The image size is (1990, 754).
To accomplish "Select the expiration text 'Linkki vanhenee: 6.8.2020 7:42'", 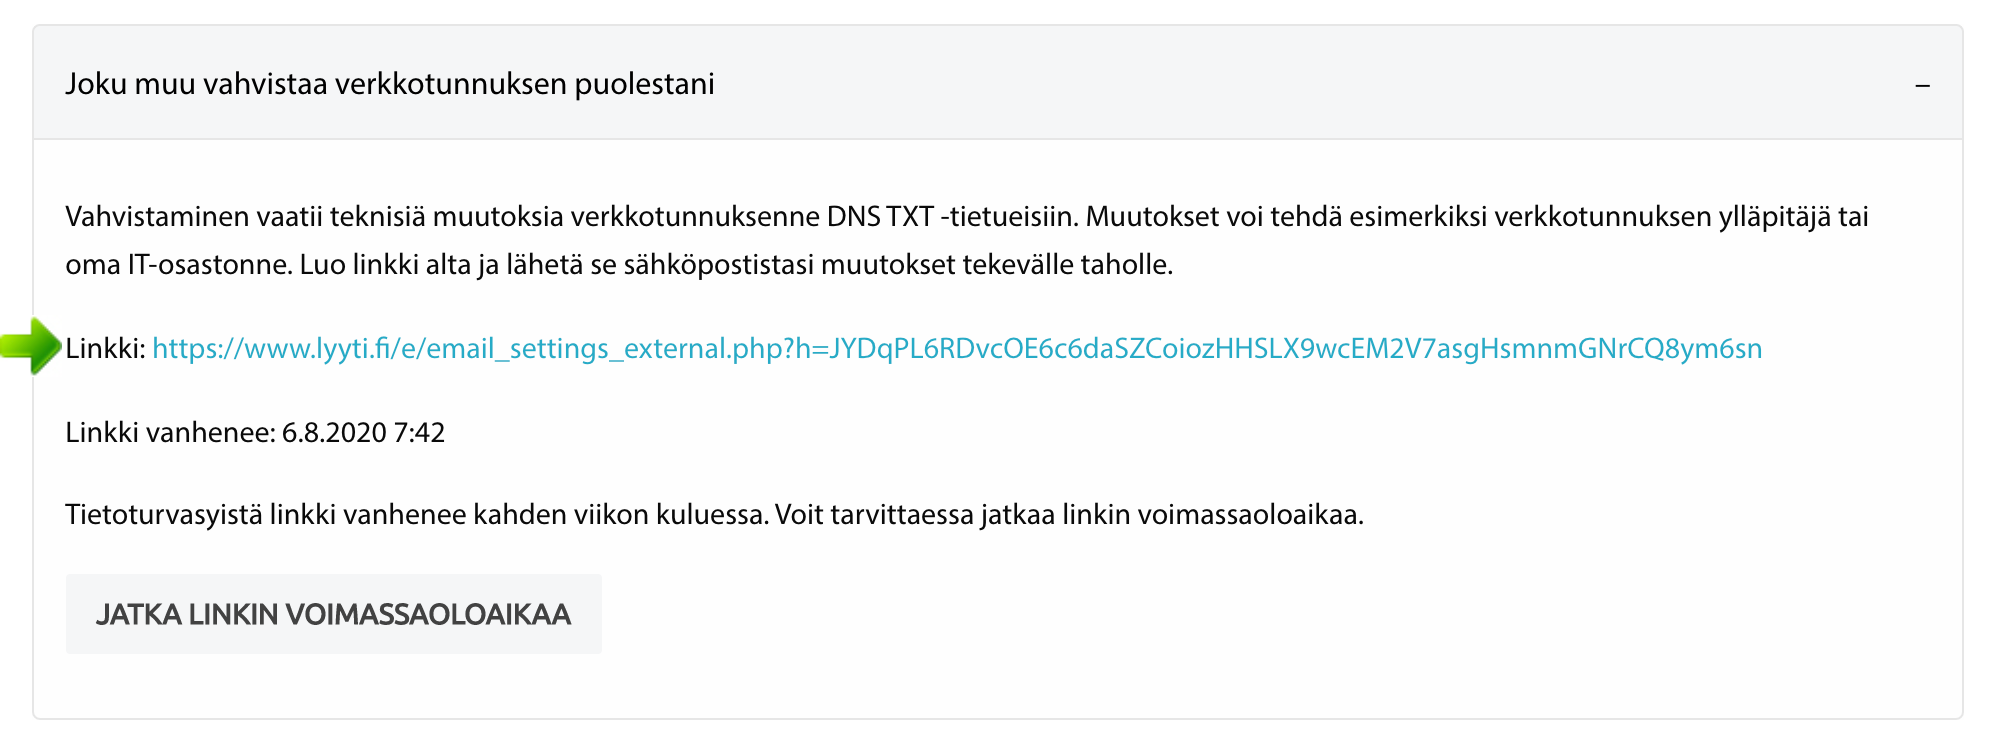I will 255,433.
